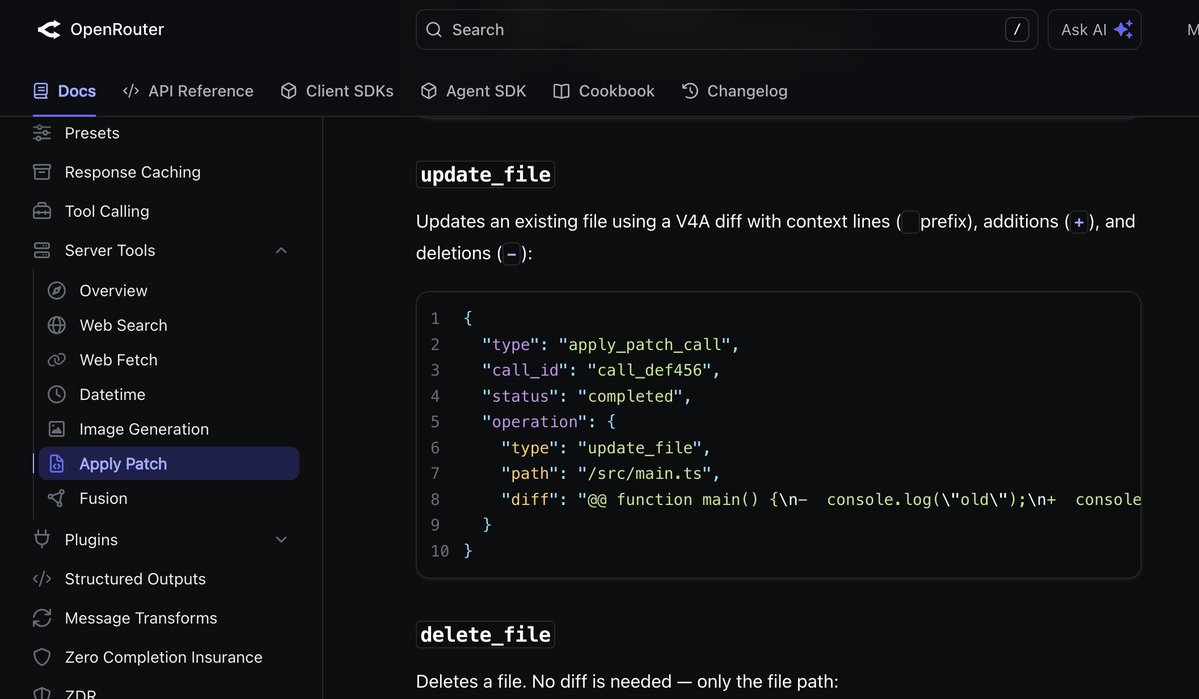Open the Changelog tab
The width and height of the screenshot is (1199, 699).
tap(734, 91)
